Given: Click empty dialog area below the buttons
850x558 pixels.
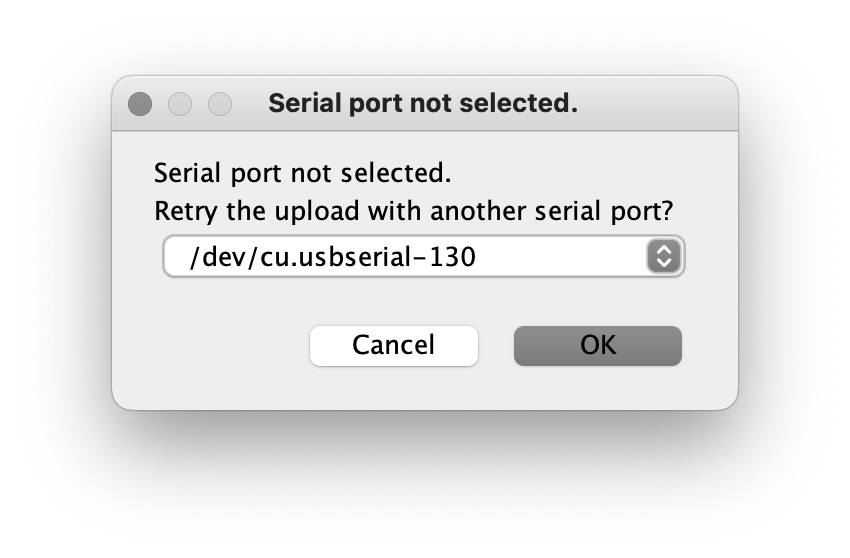Looking at the screenshot, I should point(425,388).
